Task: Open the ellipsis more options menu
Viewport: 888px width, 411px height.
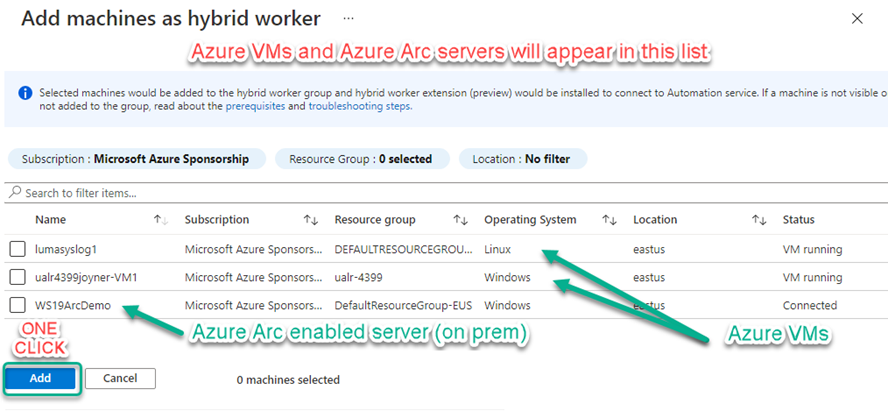Action: tap(349, 19)
